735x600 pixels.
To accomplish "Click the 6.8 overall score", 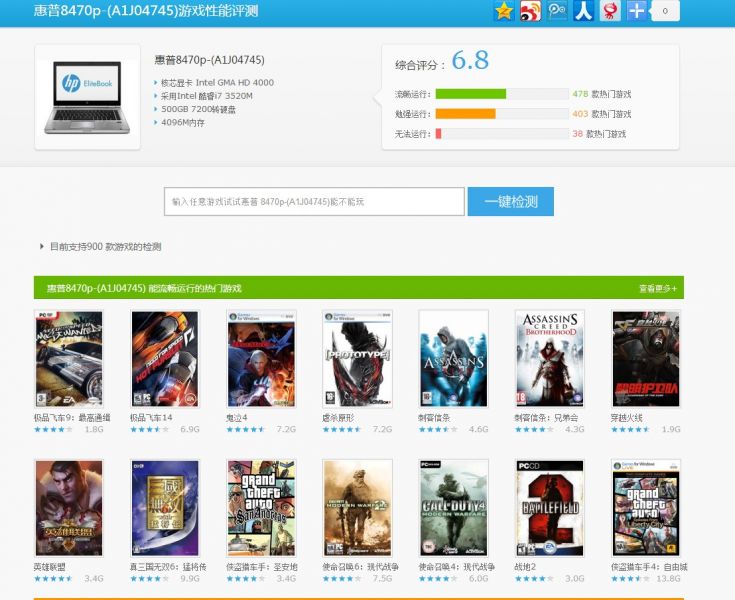I will pyautogui.click(x=470, y=60).
